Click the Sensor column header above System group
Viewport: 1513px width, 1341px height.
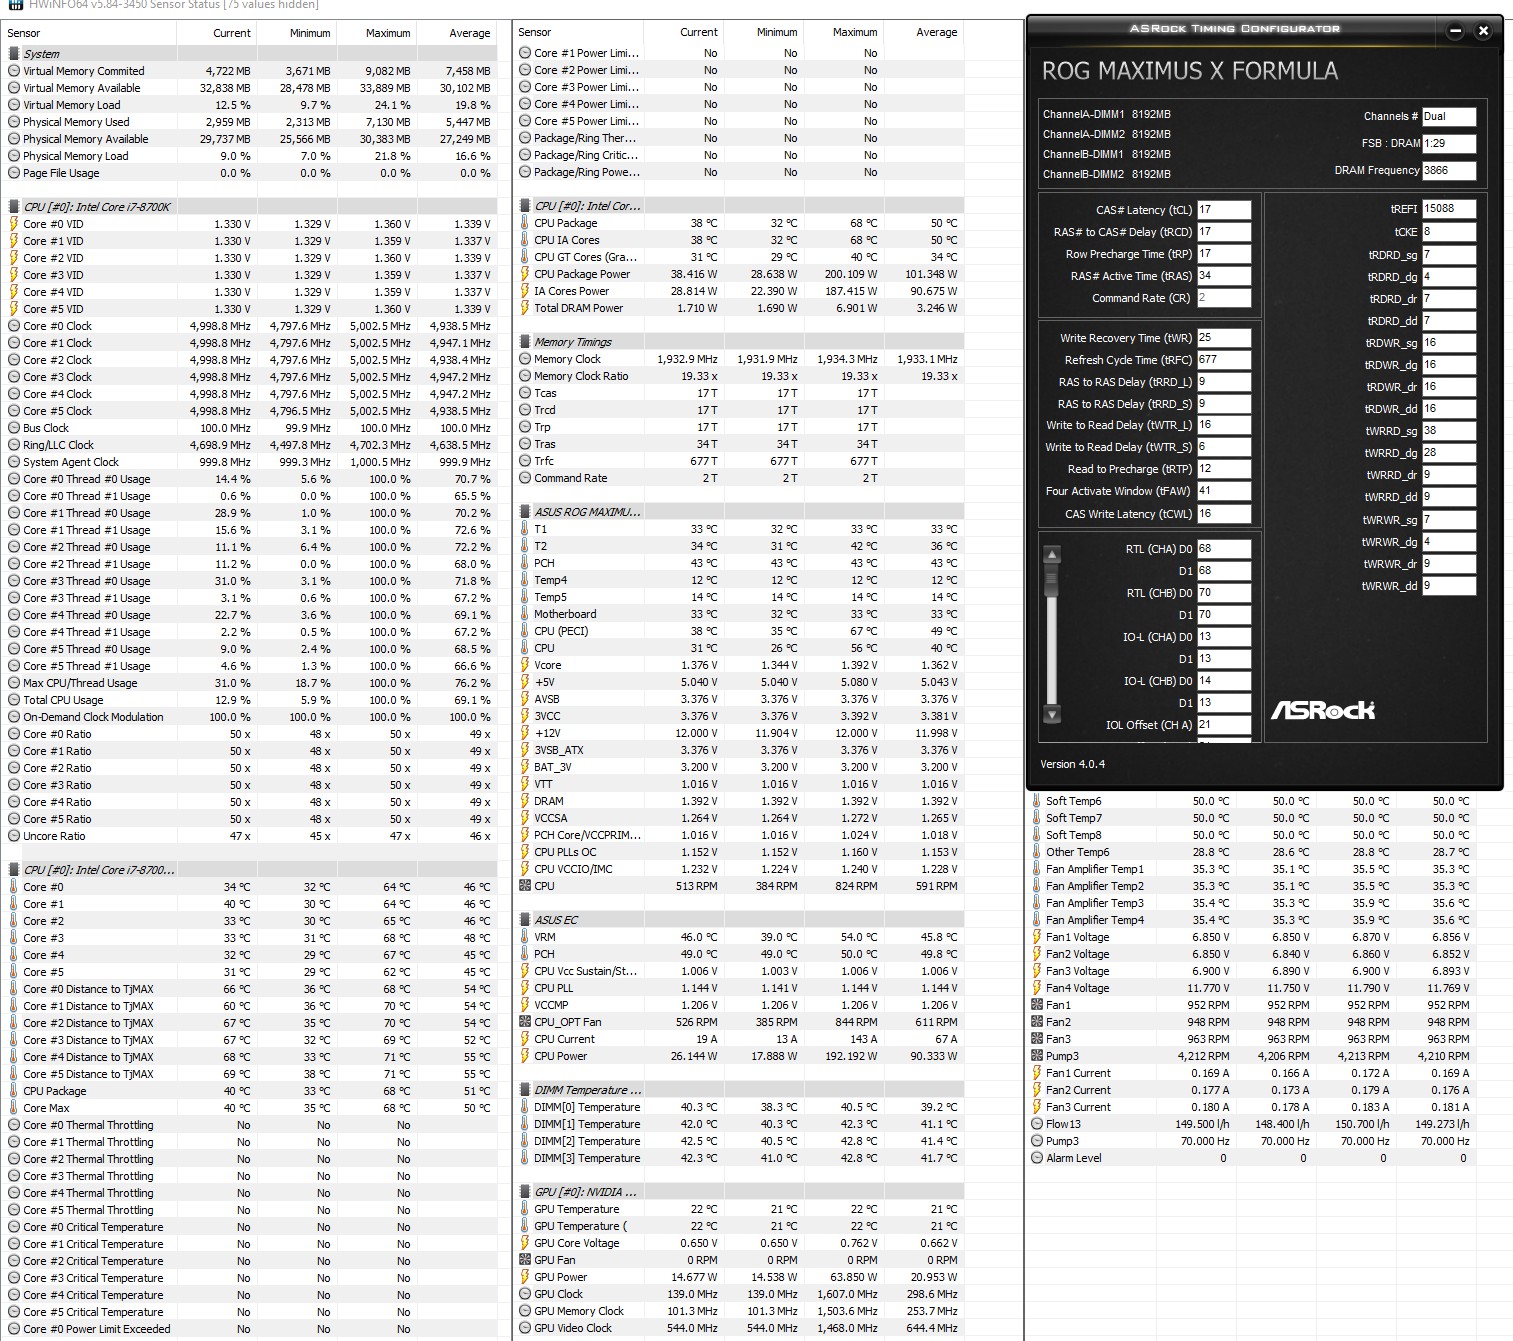24,33
